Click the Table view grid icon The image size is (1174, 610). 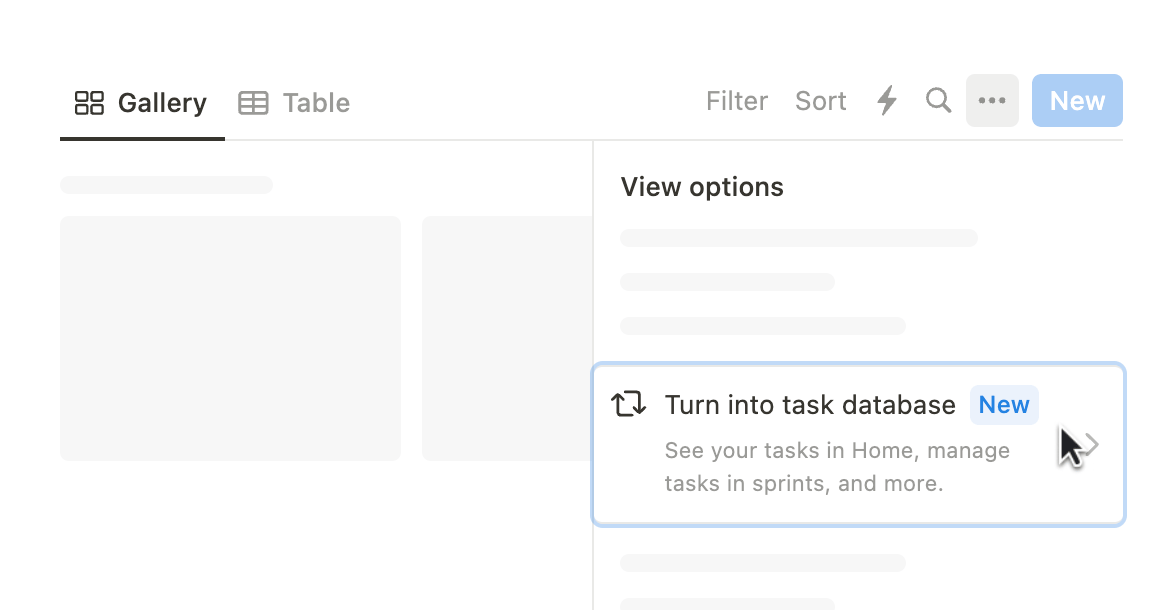(253, 103)
